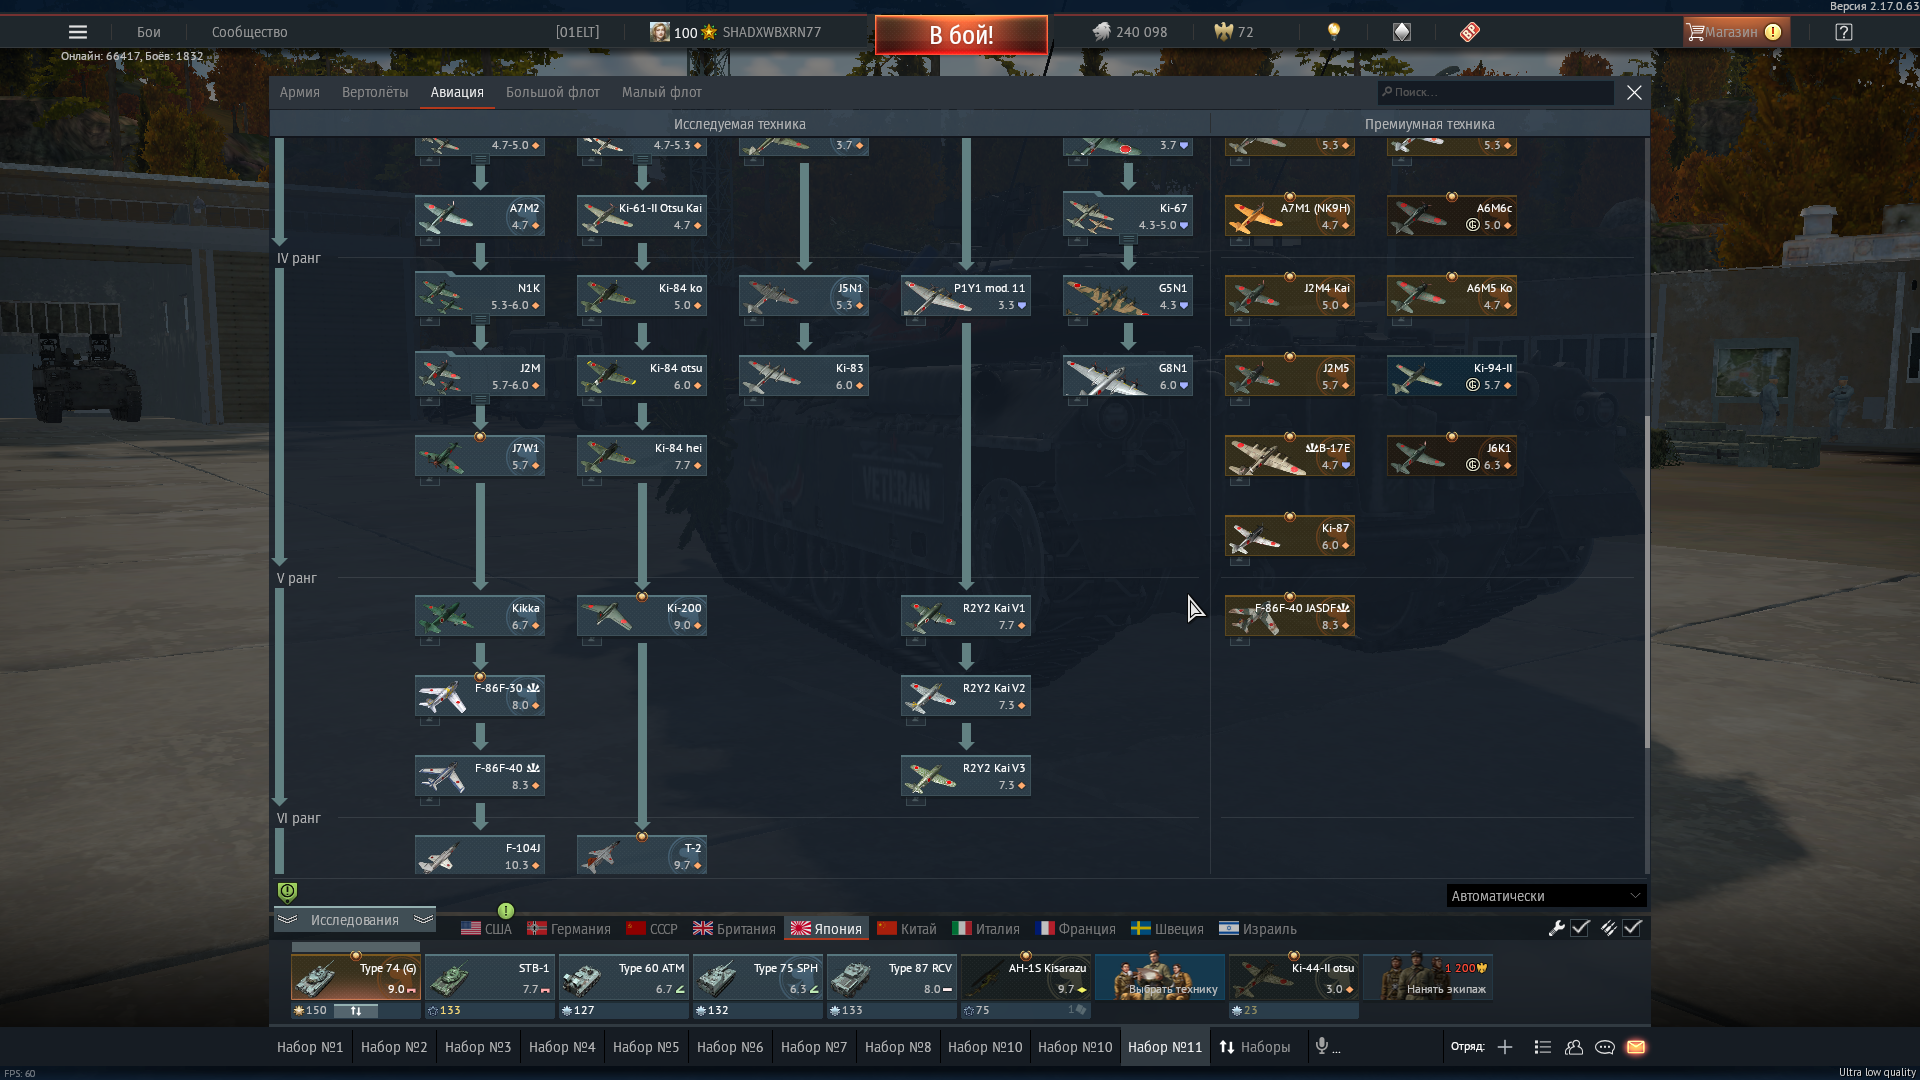Switch to preset Набор №1
The height and width of the screenshot is (1080, 1920).
click(x=310, y=1047)
